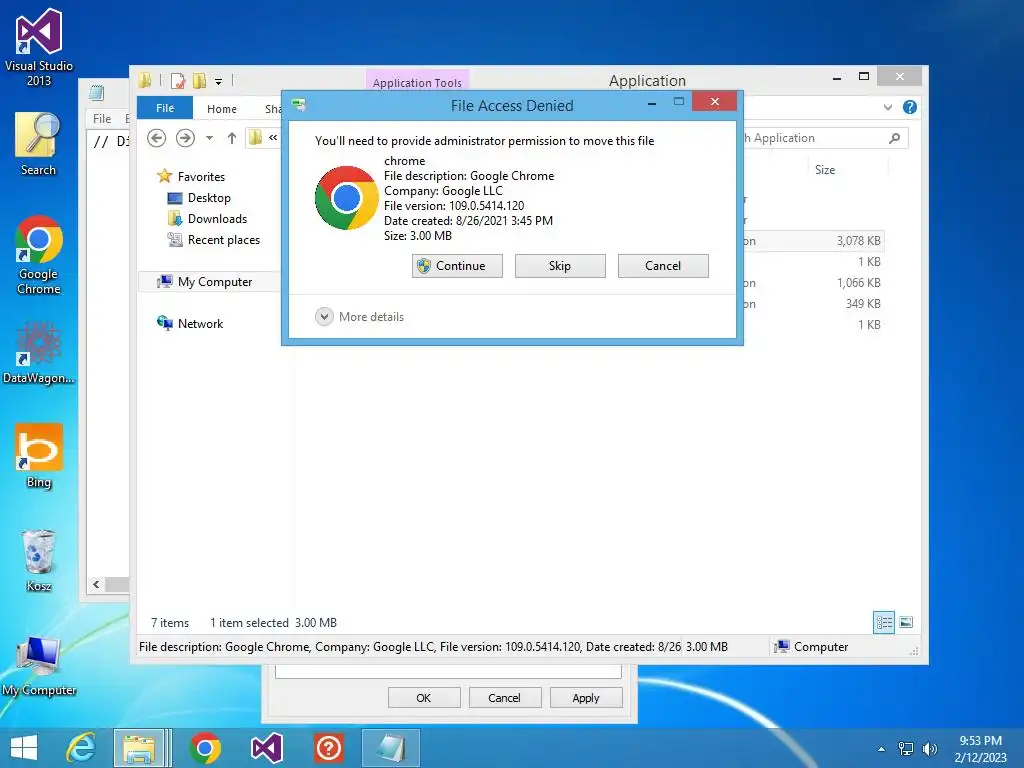Open the DataWagon desktop shortcut
This screenshot has width=1024, height=768.
[39, 352]
